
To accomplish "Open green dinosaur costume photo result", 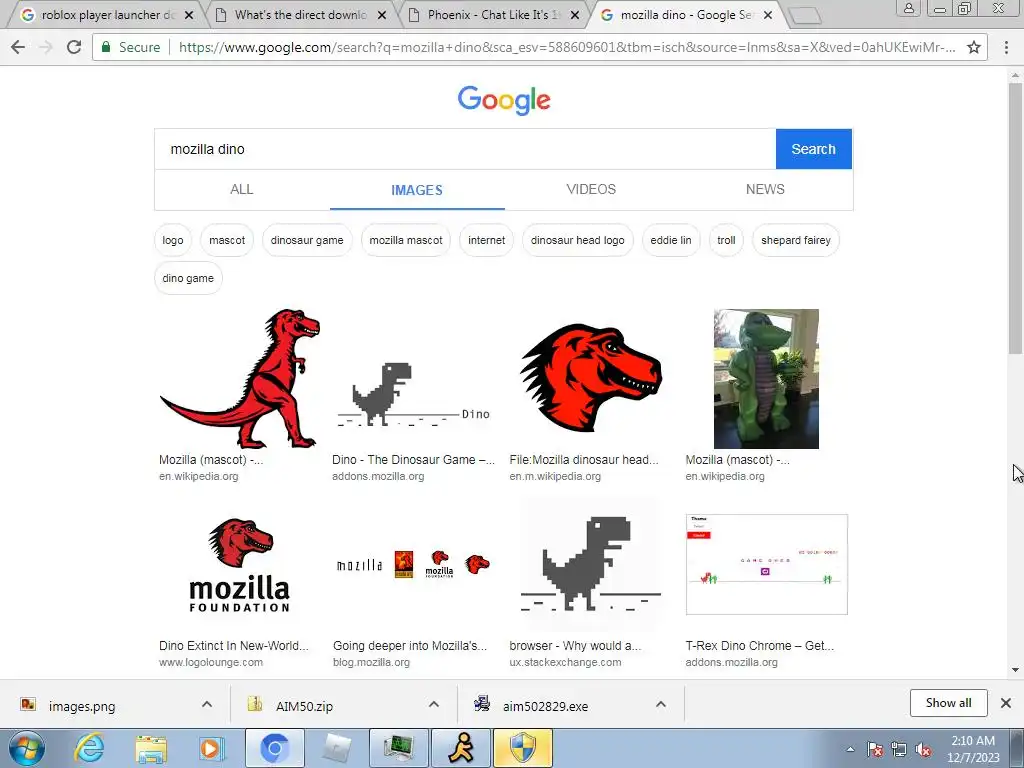I will pos(766,379).
